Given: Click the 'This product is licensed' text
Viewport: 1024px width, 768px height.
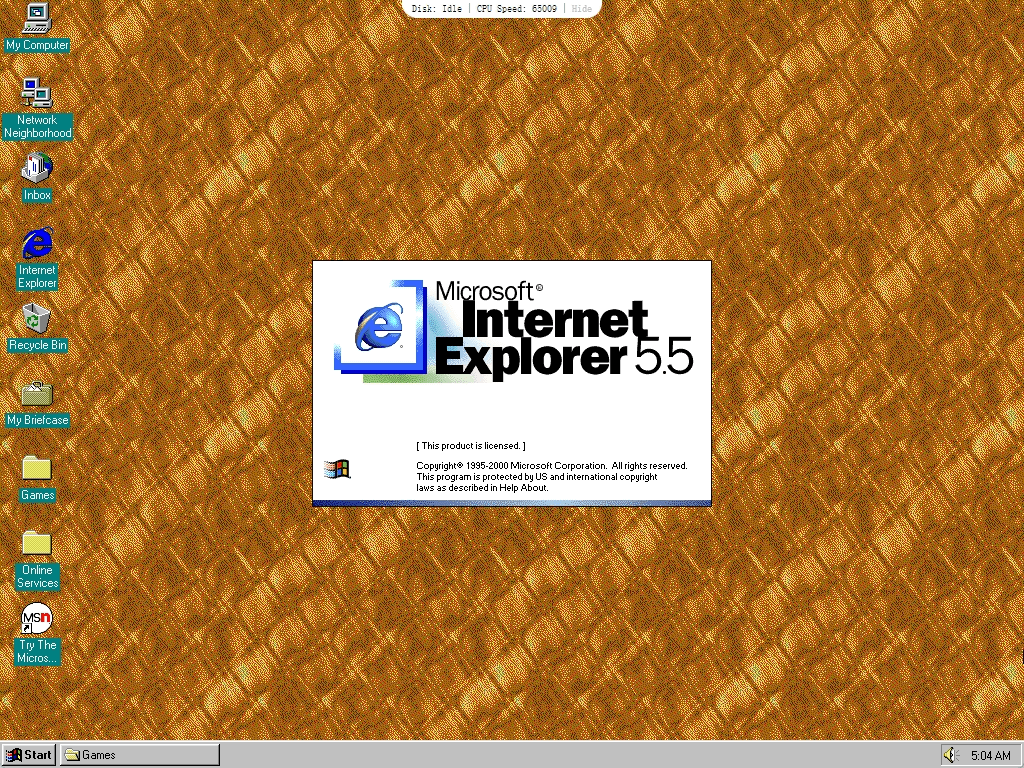Looking at the screenshot, I should coord(470,446).
